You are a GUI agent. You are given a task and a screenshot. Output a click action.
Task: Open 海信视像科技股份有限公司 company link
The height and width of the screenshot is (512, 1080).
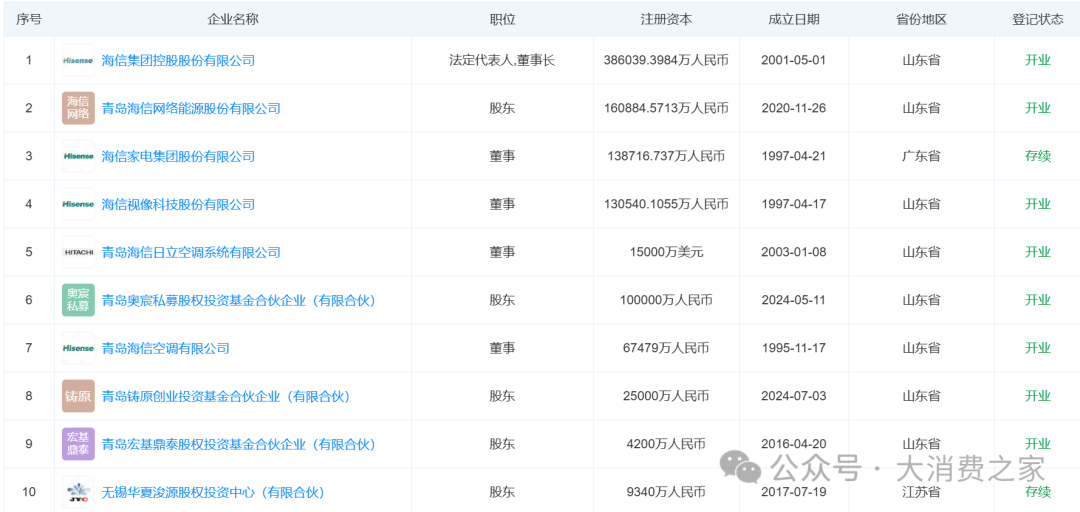pyautogui.click(x=178, y=204)
